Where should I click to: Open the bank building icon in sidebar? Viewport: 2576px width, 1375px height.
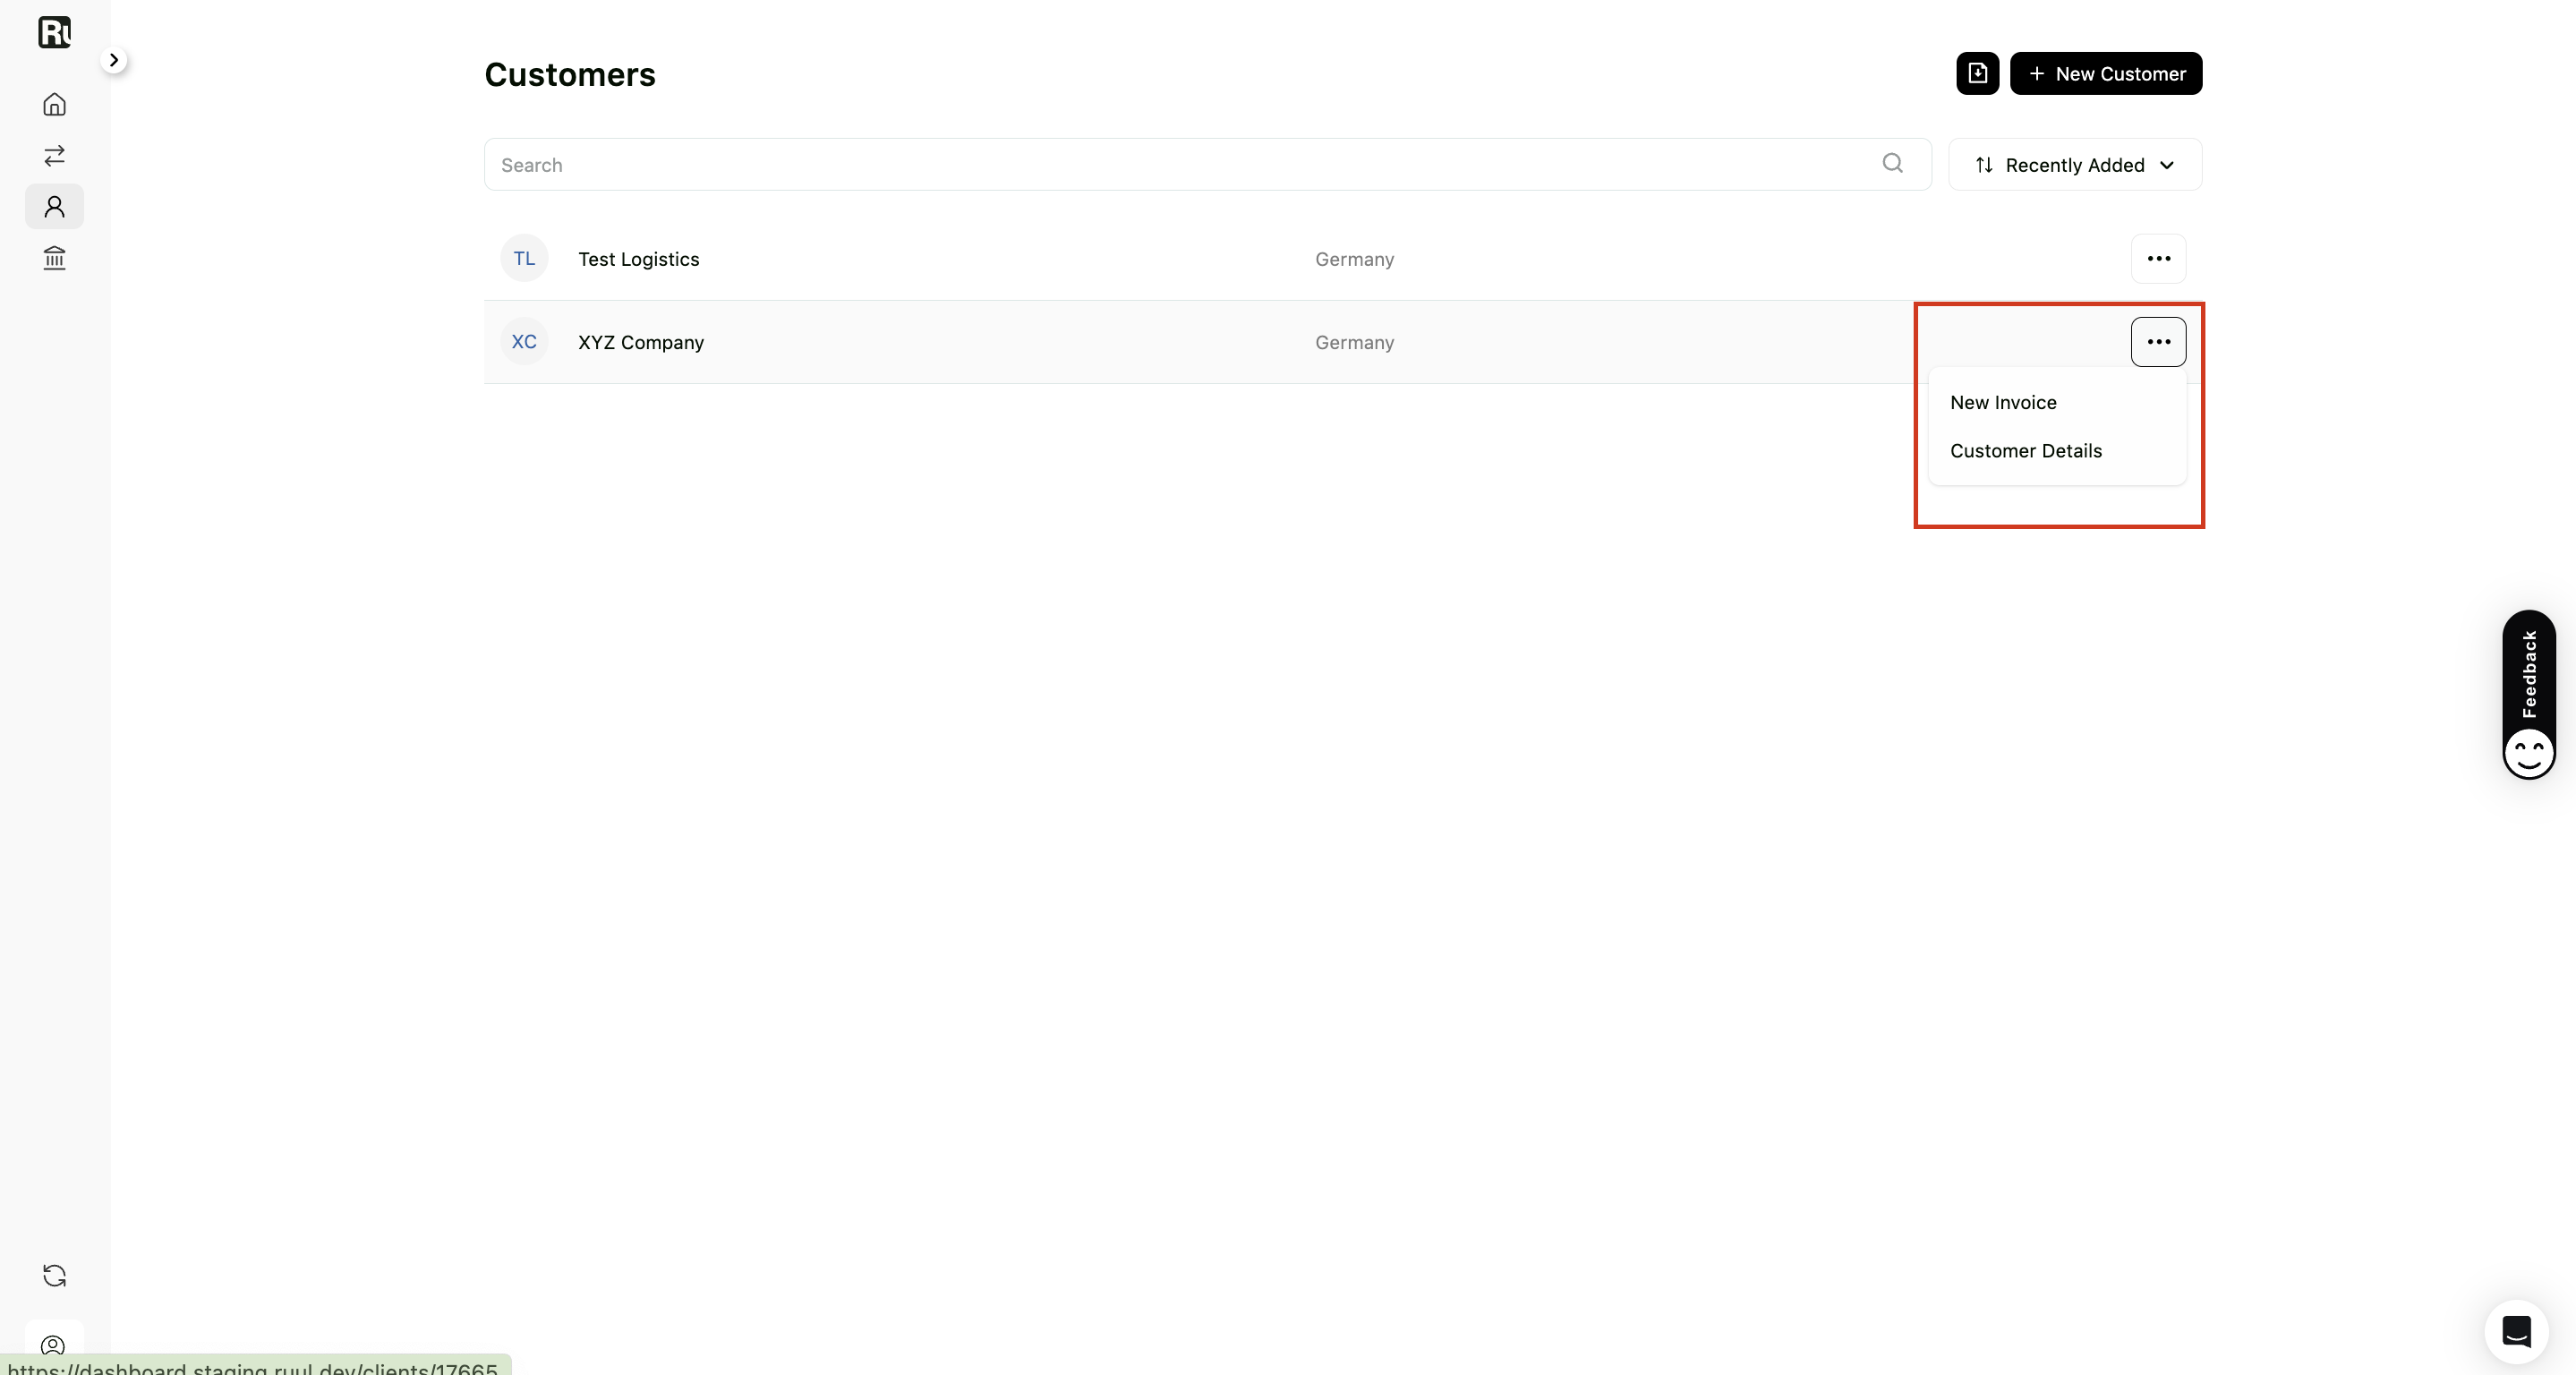coord(54,258)
